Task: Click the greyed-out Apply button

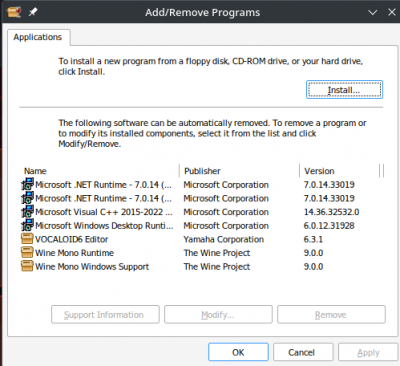Action: point(368,352)
